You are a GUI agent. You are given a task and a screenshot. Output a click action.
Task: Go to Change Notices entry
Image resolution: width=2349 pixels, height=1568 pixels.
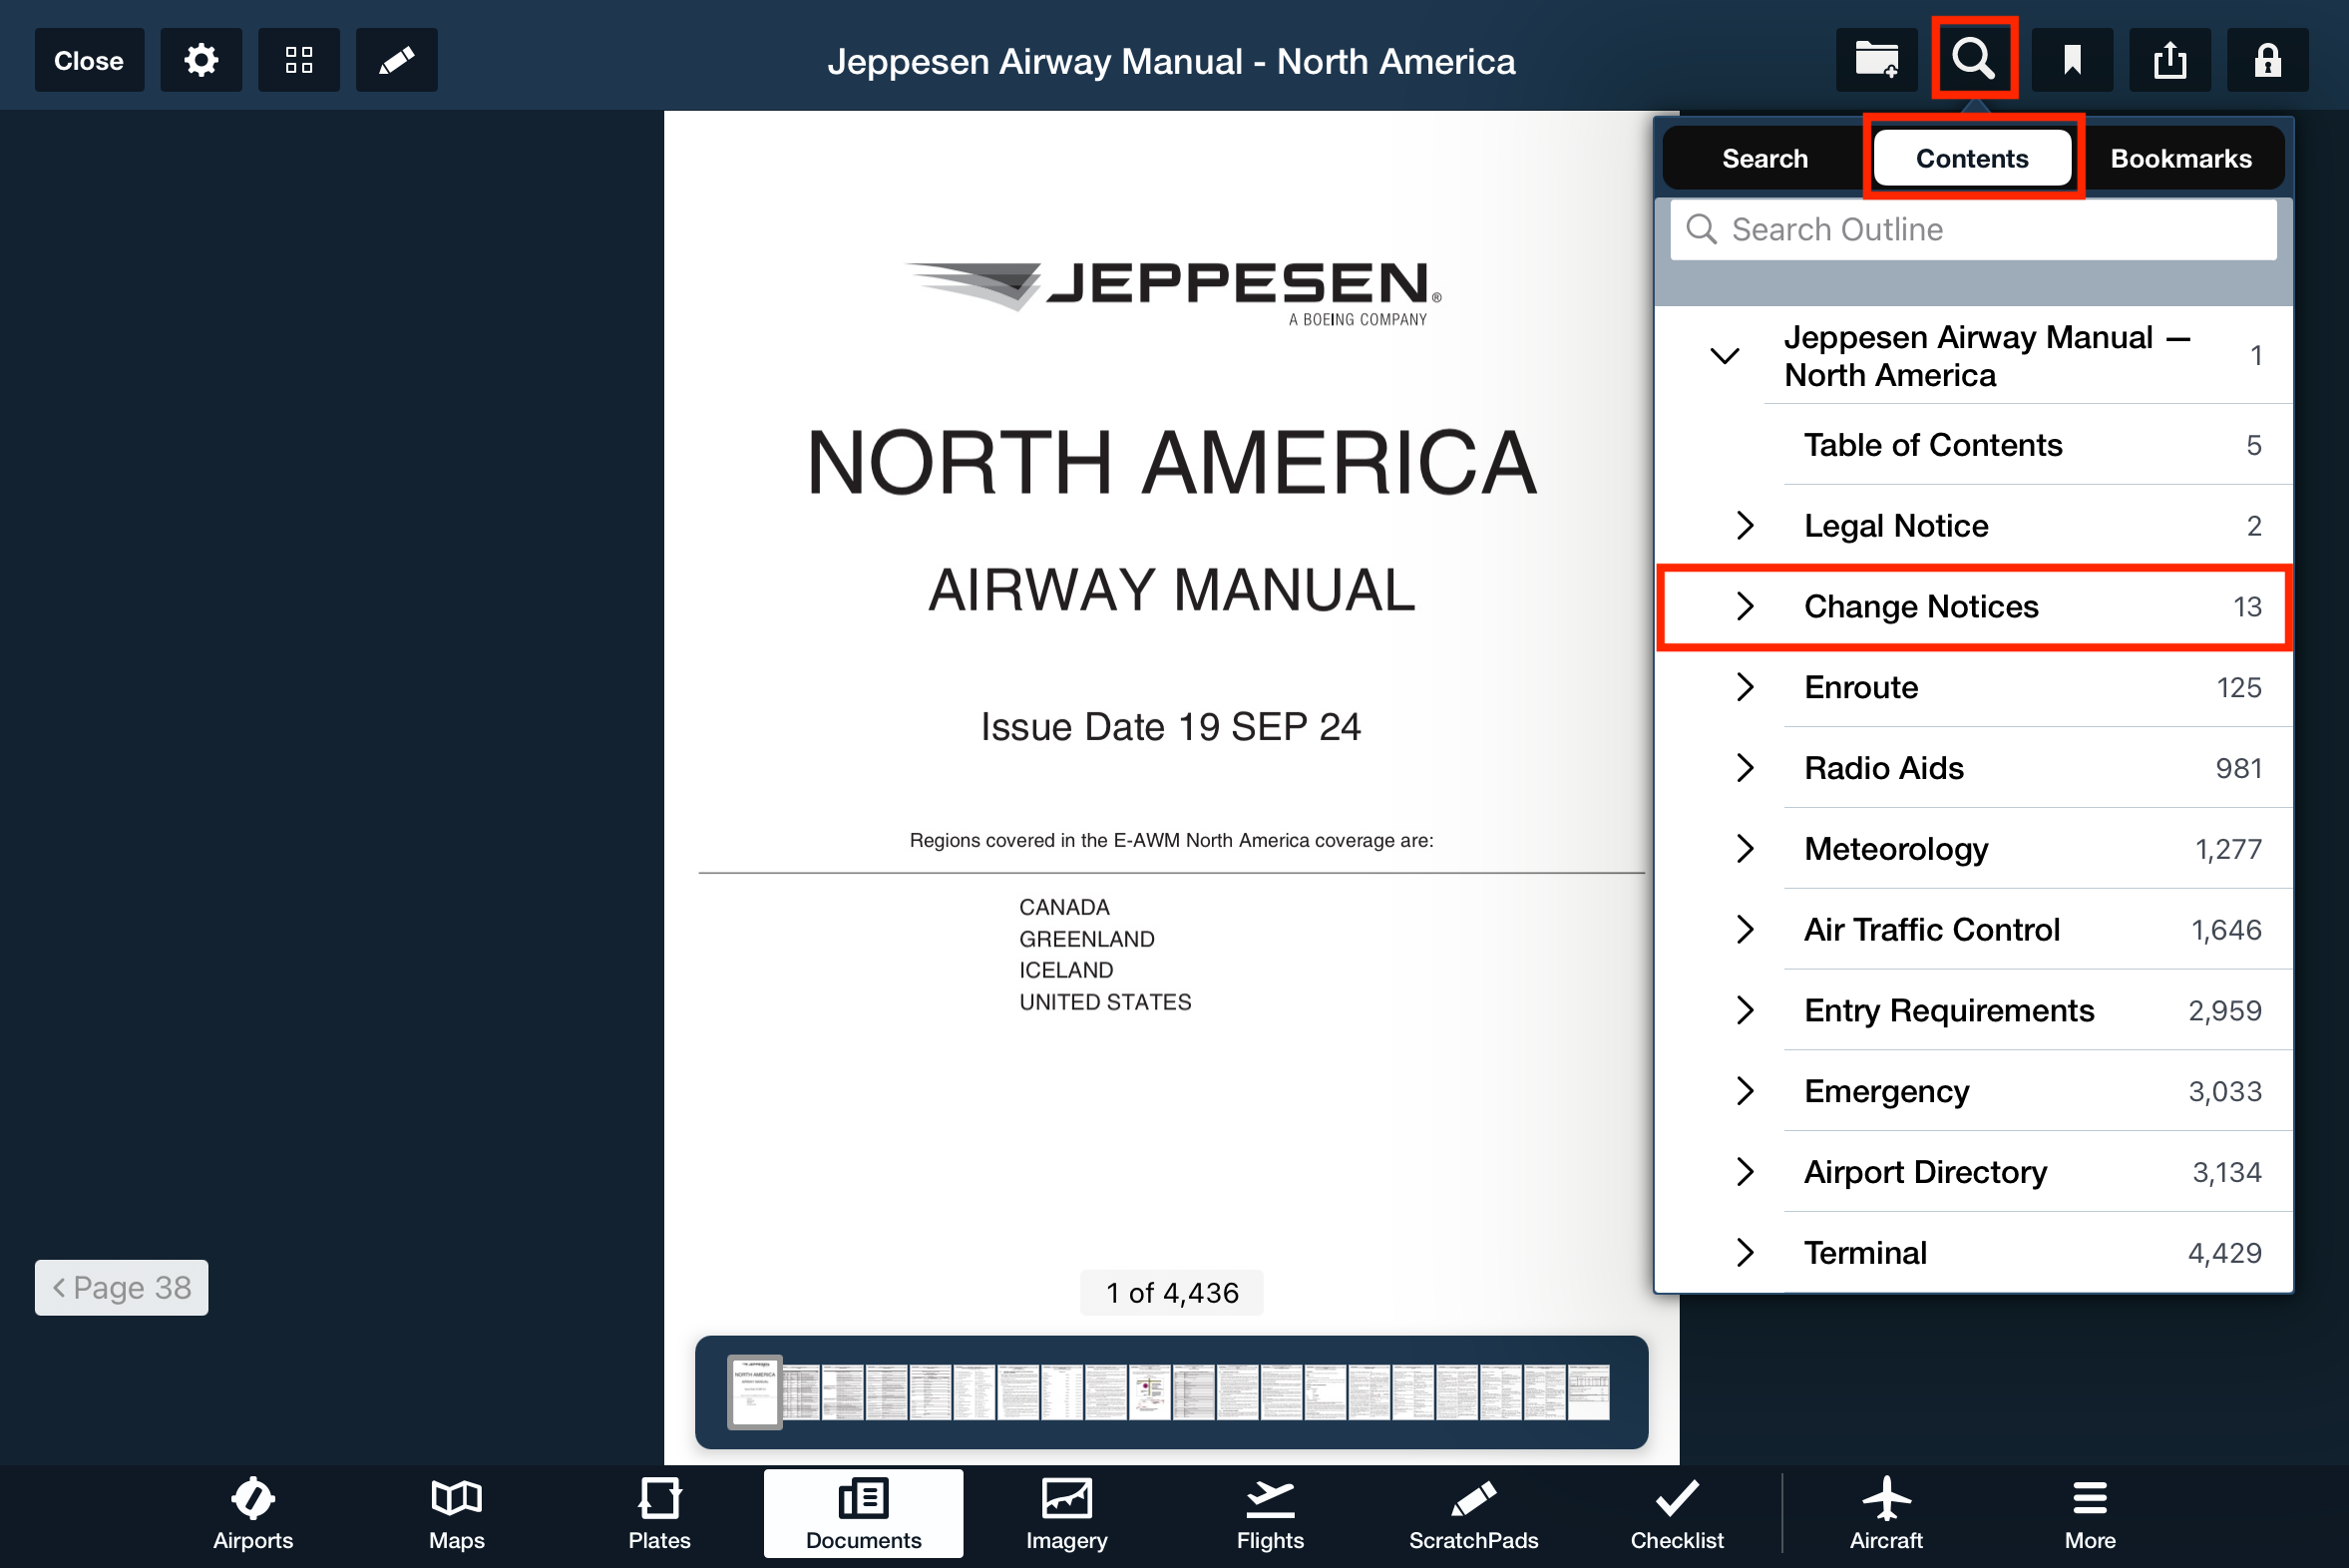tap(1973, 607)
